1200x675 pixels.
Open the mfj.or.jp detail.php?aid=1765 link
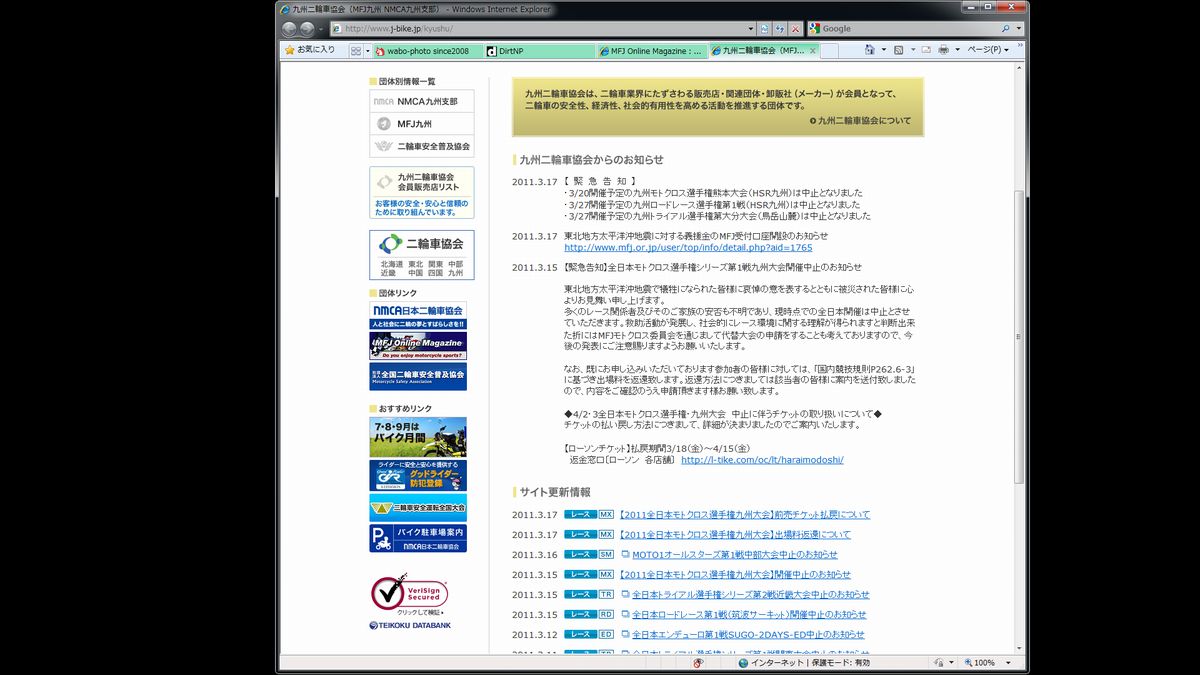688,247
